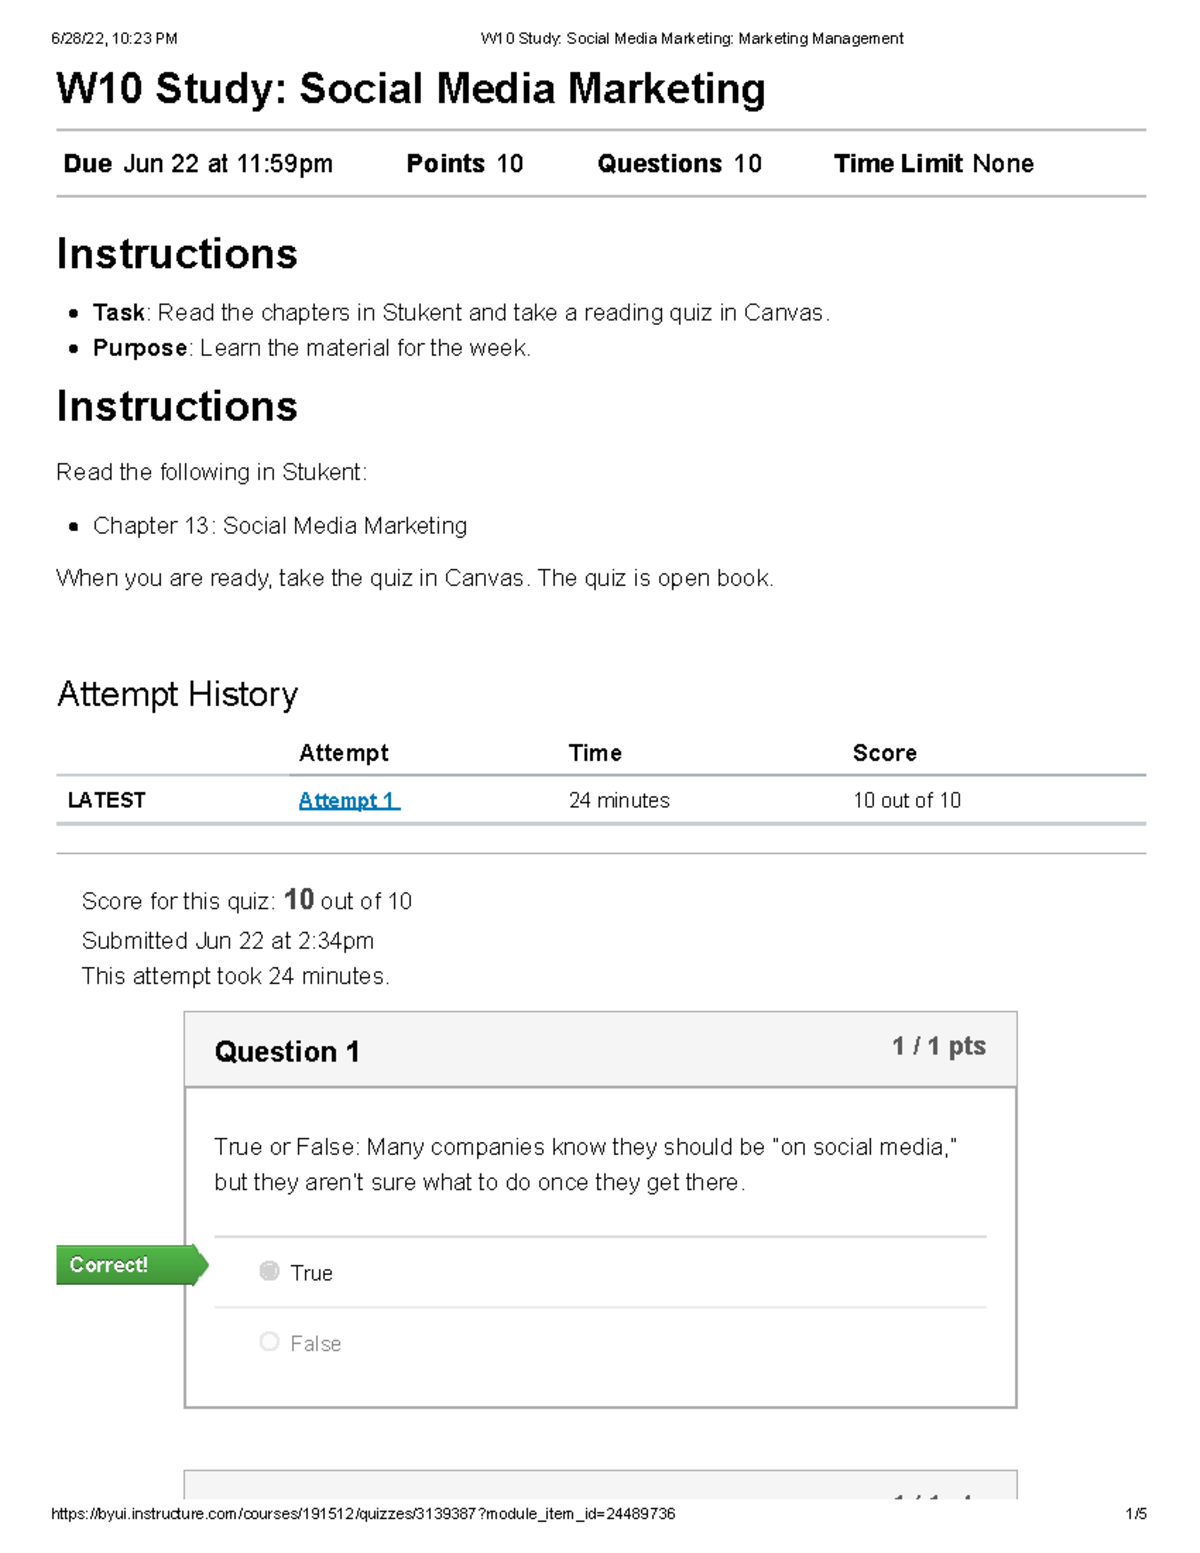Click the 10 out of 10 score
1200x1553 pixels.
pyautogui.click(x=906, y=800)
